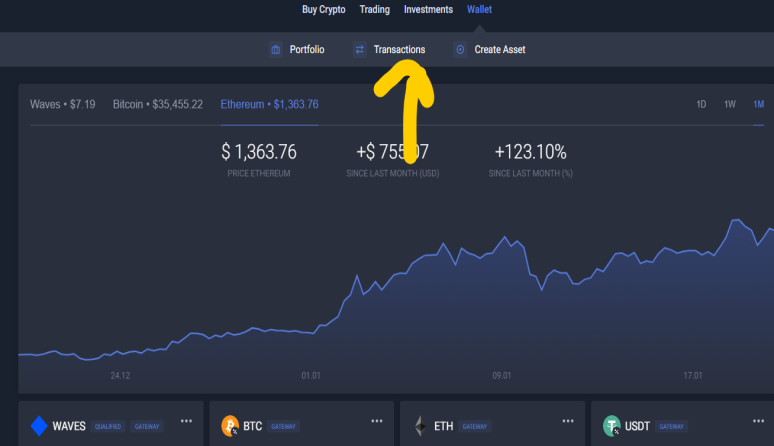Open BTC card more options menu
The image size is (774, 446).
[x=377, y=421]
